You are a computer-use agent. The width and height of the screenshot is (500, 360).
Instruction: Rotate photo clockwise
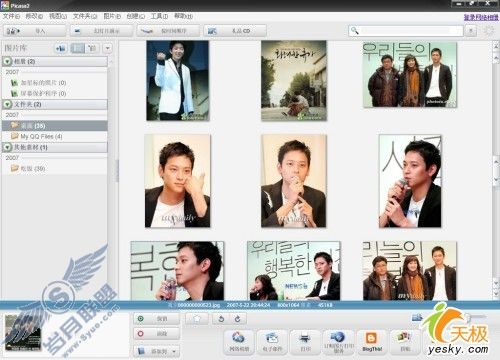(238, 319)
